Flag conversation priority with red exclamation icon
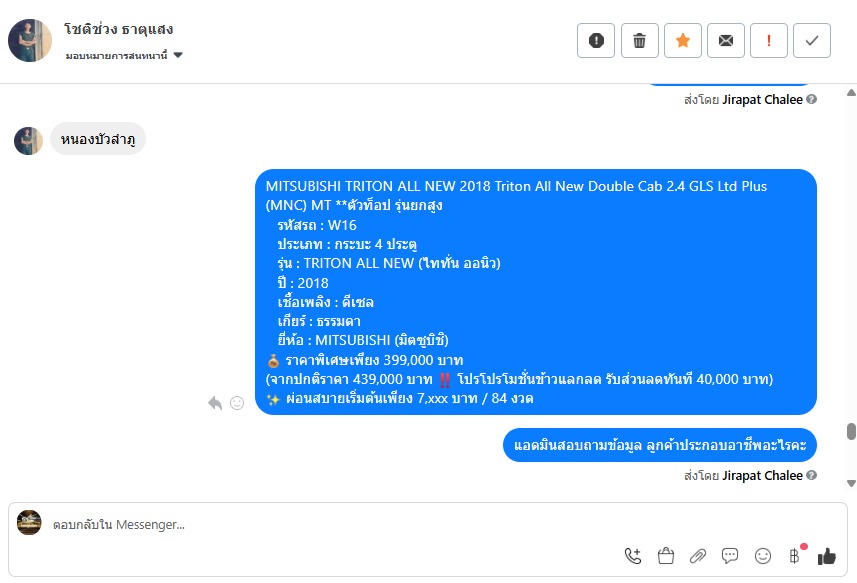The width and height of the screenshot is (857, 583). [x=769, y=40]
